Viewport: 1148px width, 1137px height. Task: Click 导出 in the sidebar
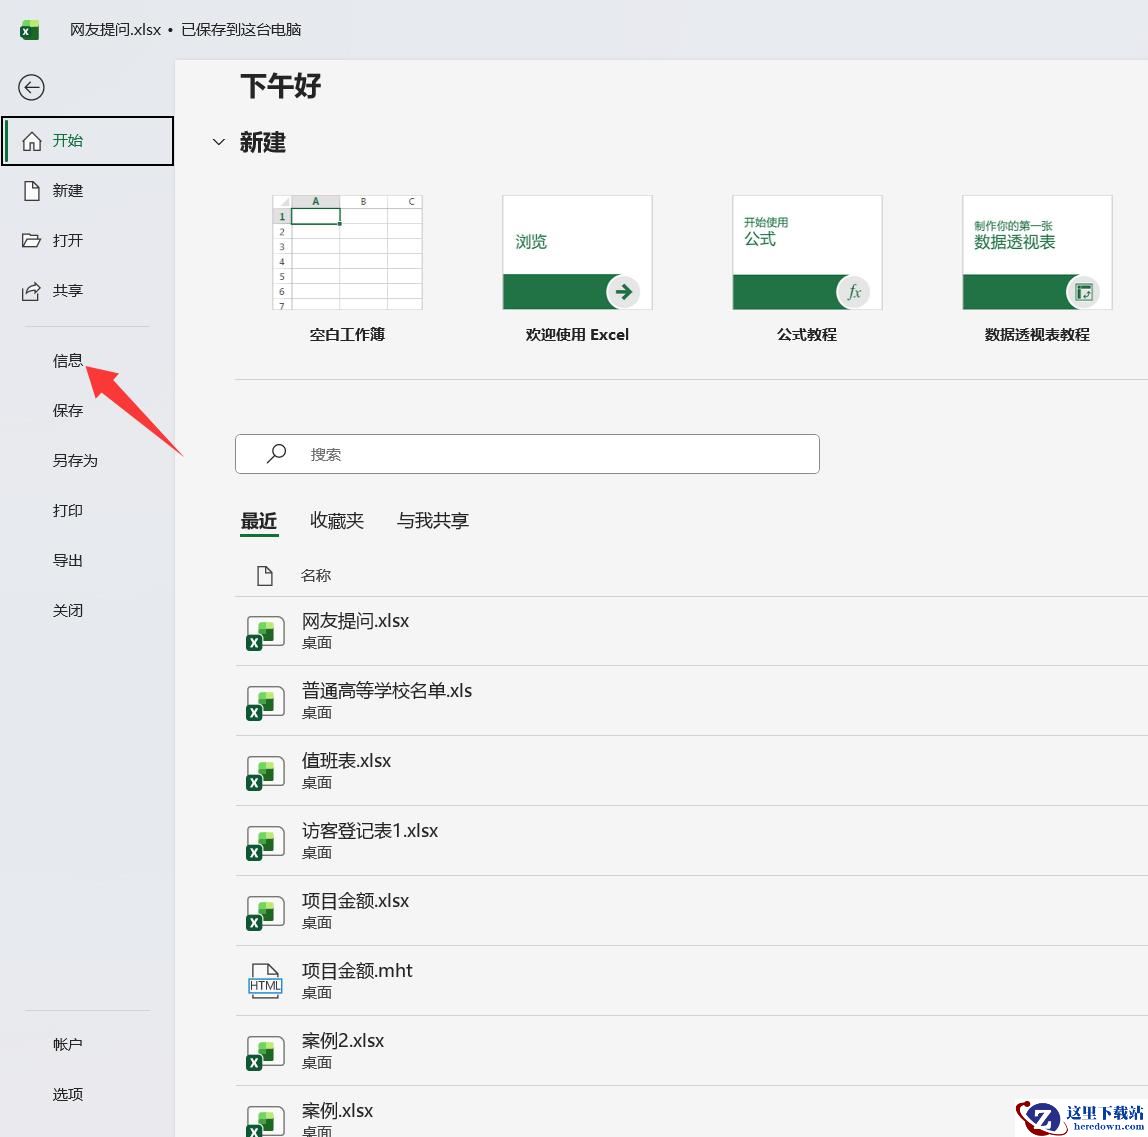[67, 561]
